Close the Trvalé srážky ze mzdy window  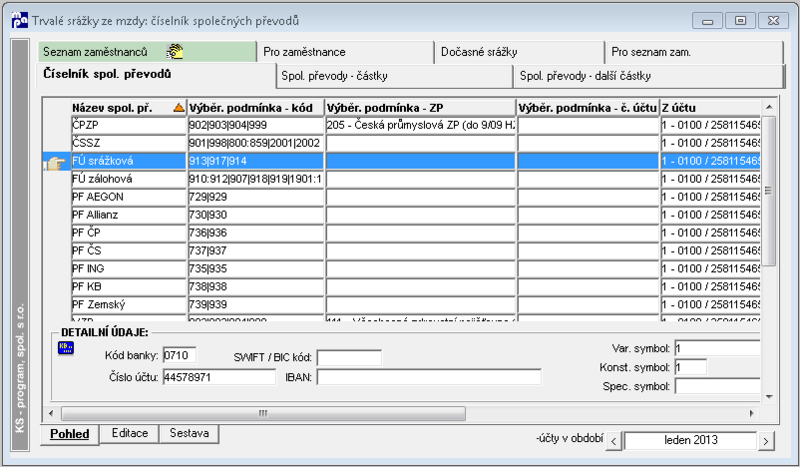coord(773,21)
